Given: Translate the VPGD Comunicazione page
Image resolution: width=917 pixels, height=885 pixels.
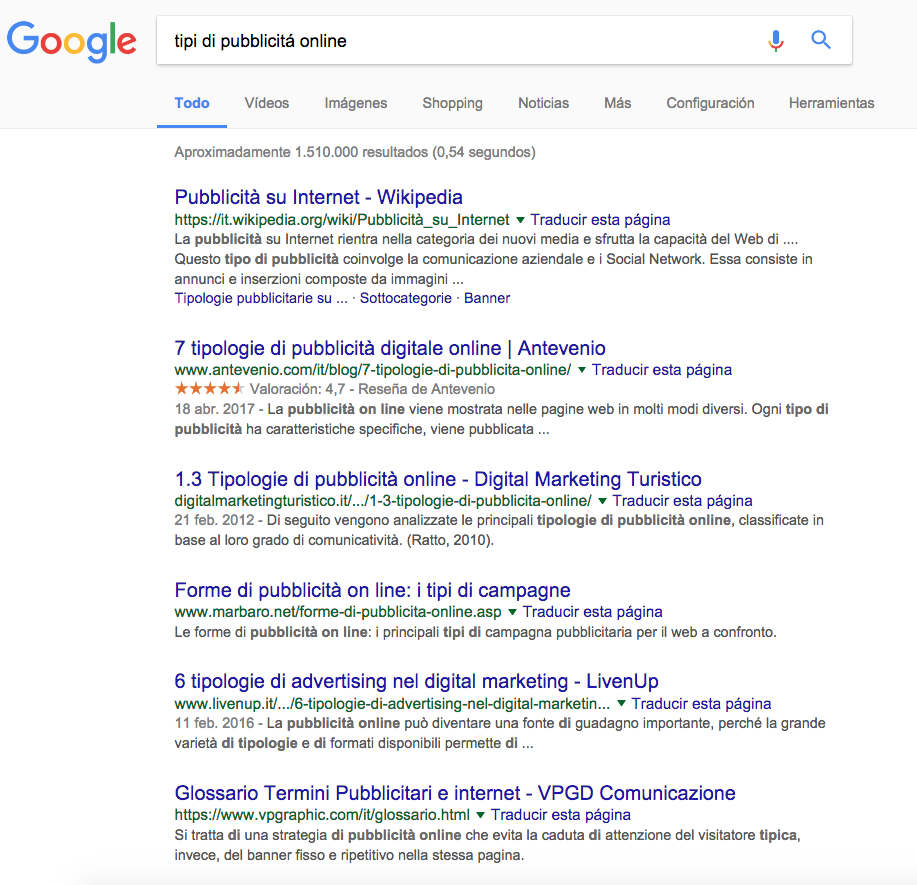Looking at the screenshot, I should [560, 815].
